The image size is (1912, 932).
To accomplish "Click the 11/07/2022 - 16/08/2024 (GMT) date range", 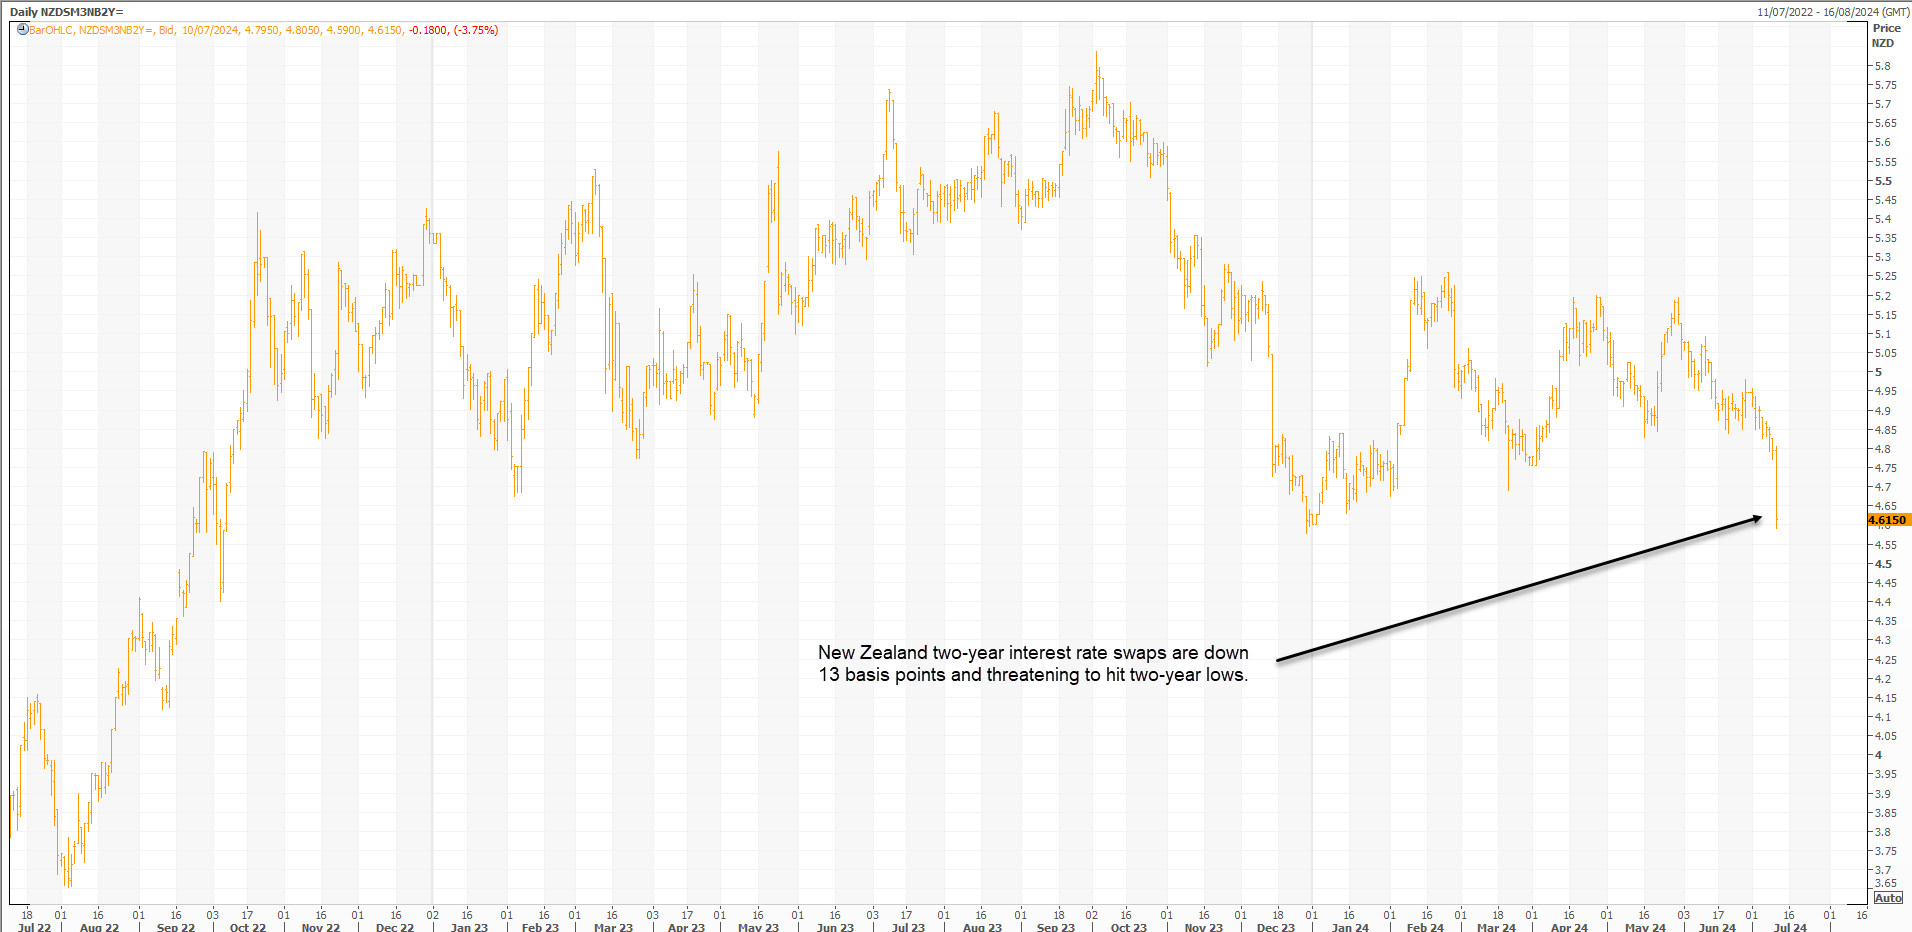I will tap(1832, 12).
